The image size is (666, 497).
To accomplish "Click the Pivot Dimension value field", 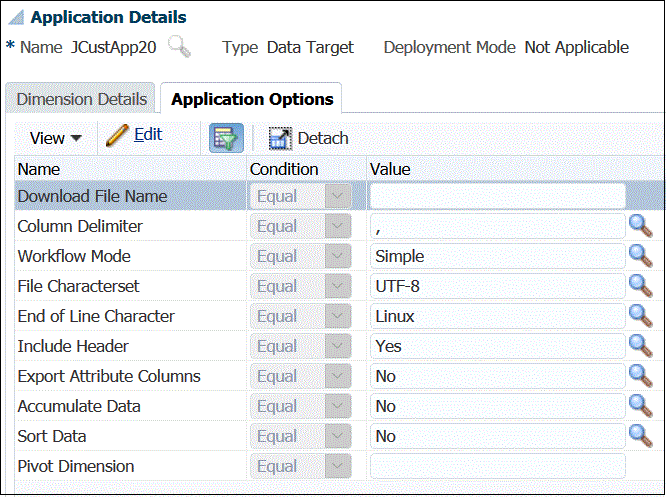I will (497, 466).
